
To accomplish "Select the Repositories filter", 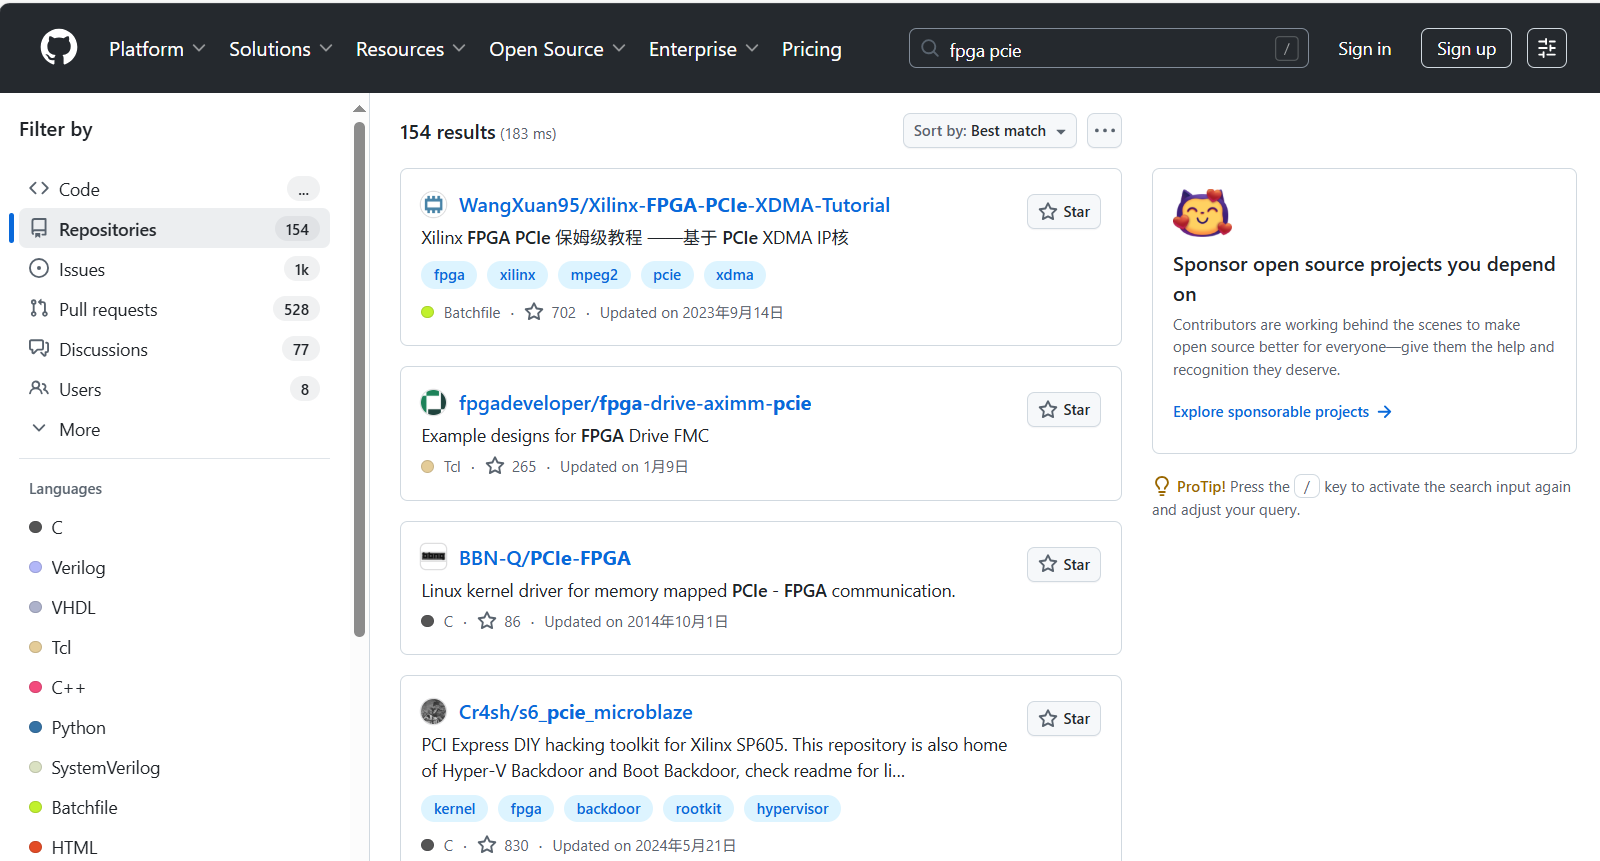I will pyautogui.click(x=174, y=229).
